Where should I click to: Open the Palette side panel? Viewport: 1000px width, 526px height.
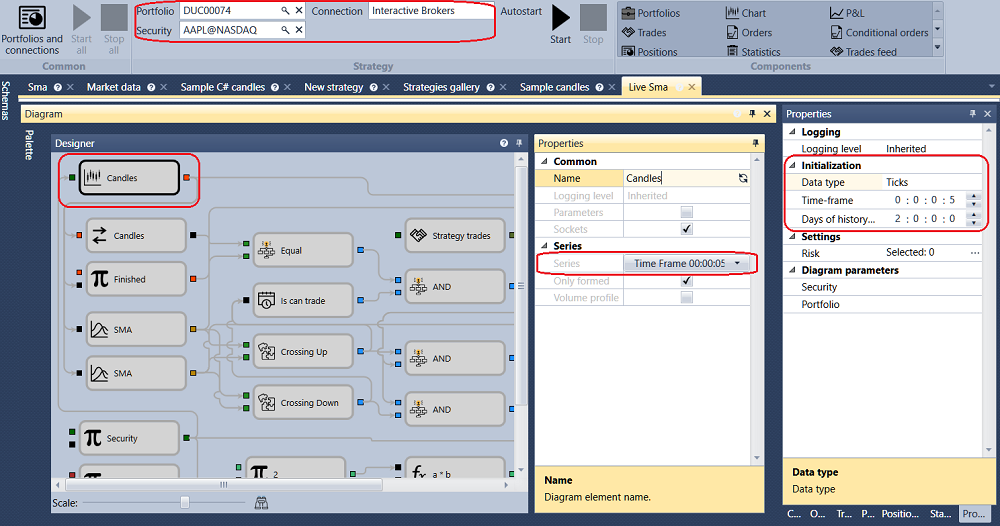[x=29, y=145]
